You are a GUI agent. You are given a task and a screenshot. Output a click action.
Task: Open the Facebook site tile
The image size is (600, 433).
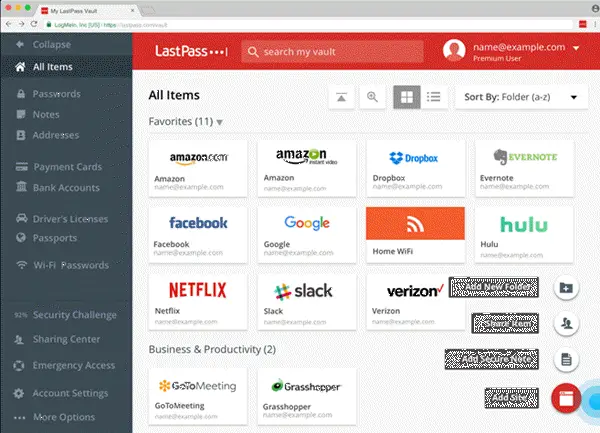(198, 235)
